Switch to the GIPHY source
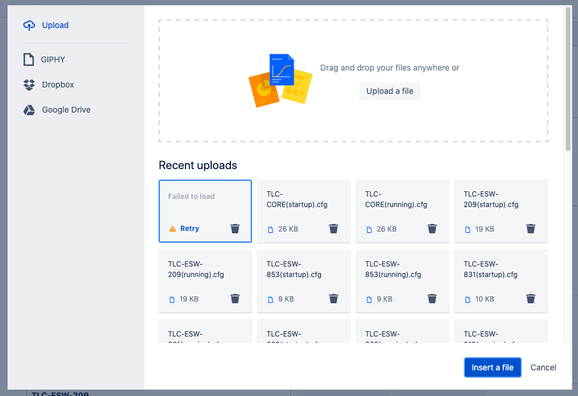The image size is (578, 396). click(x=53, y=59)
